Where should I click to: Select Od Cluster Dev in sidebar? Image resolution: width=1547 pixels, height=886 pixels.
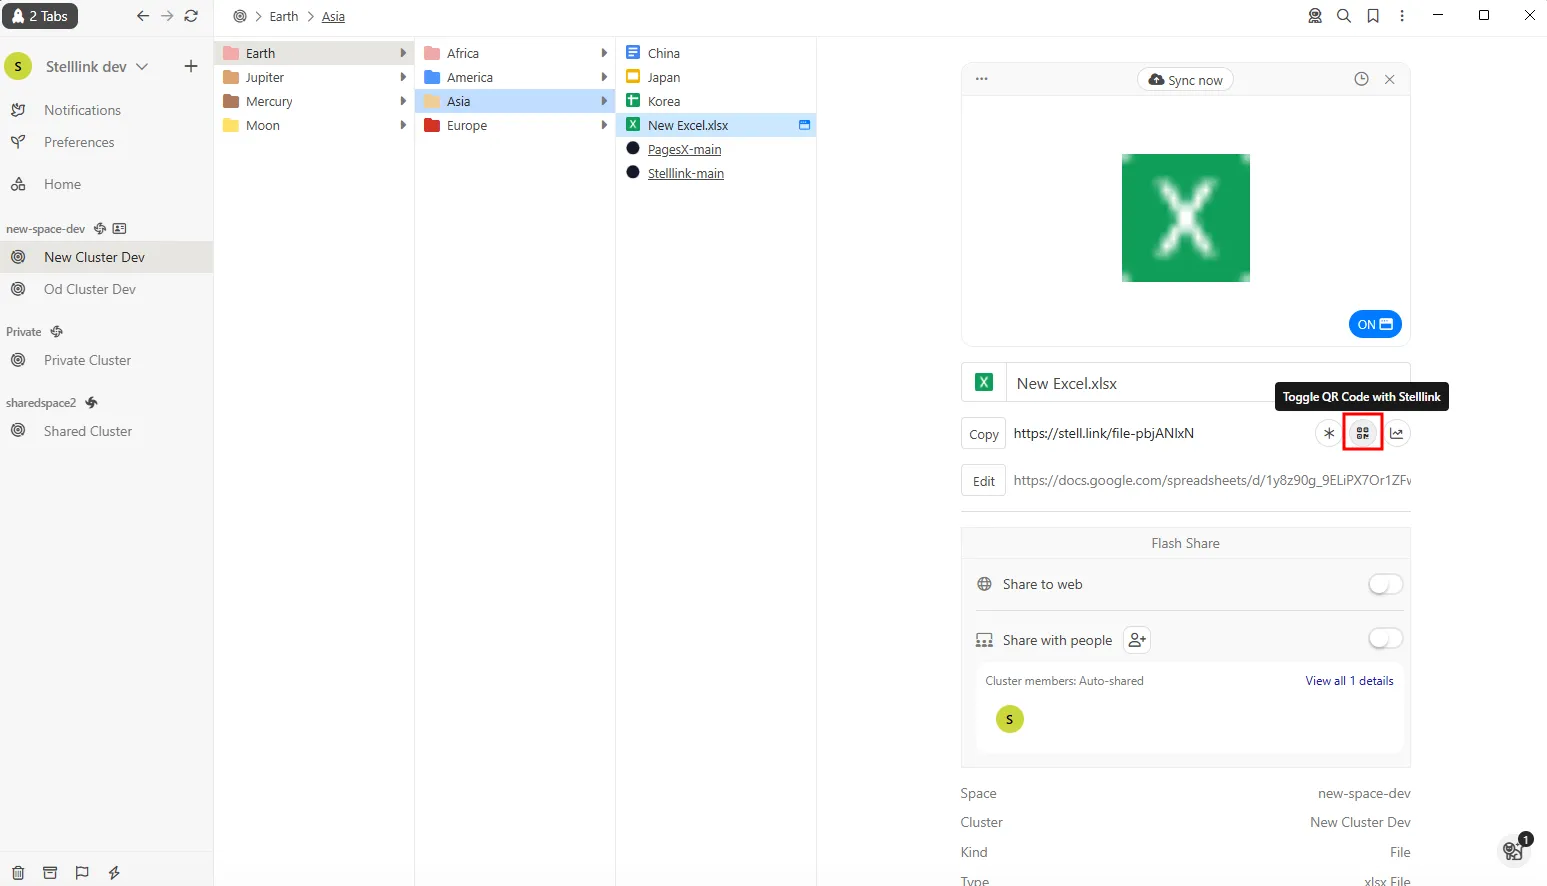89,289
